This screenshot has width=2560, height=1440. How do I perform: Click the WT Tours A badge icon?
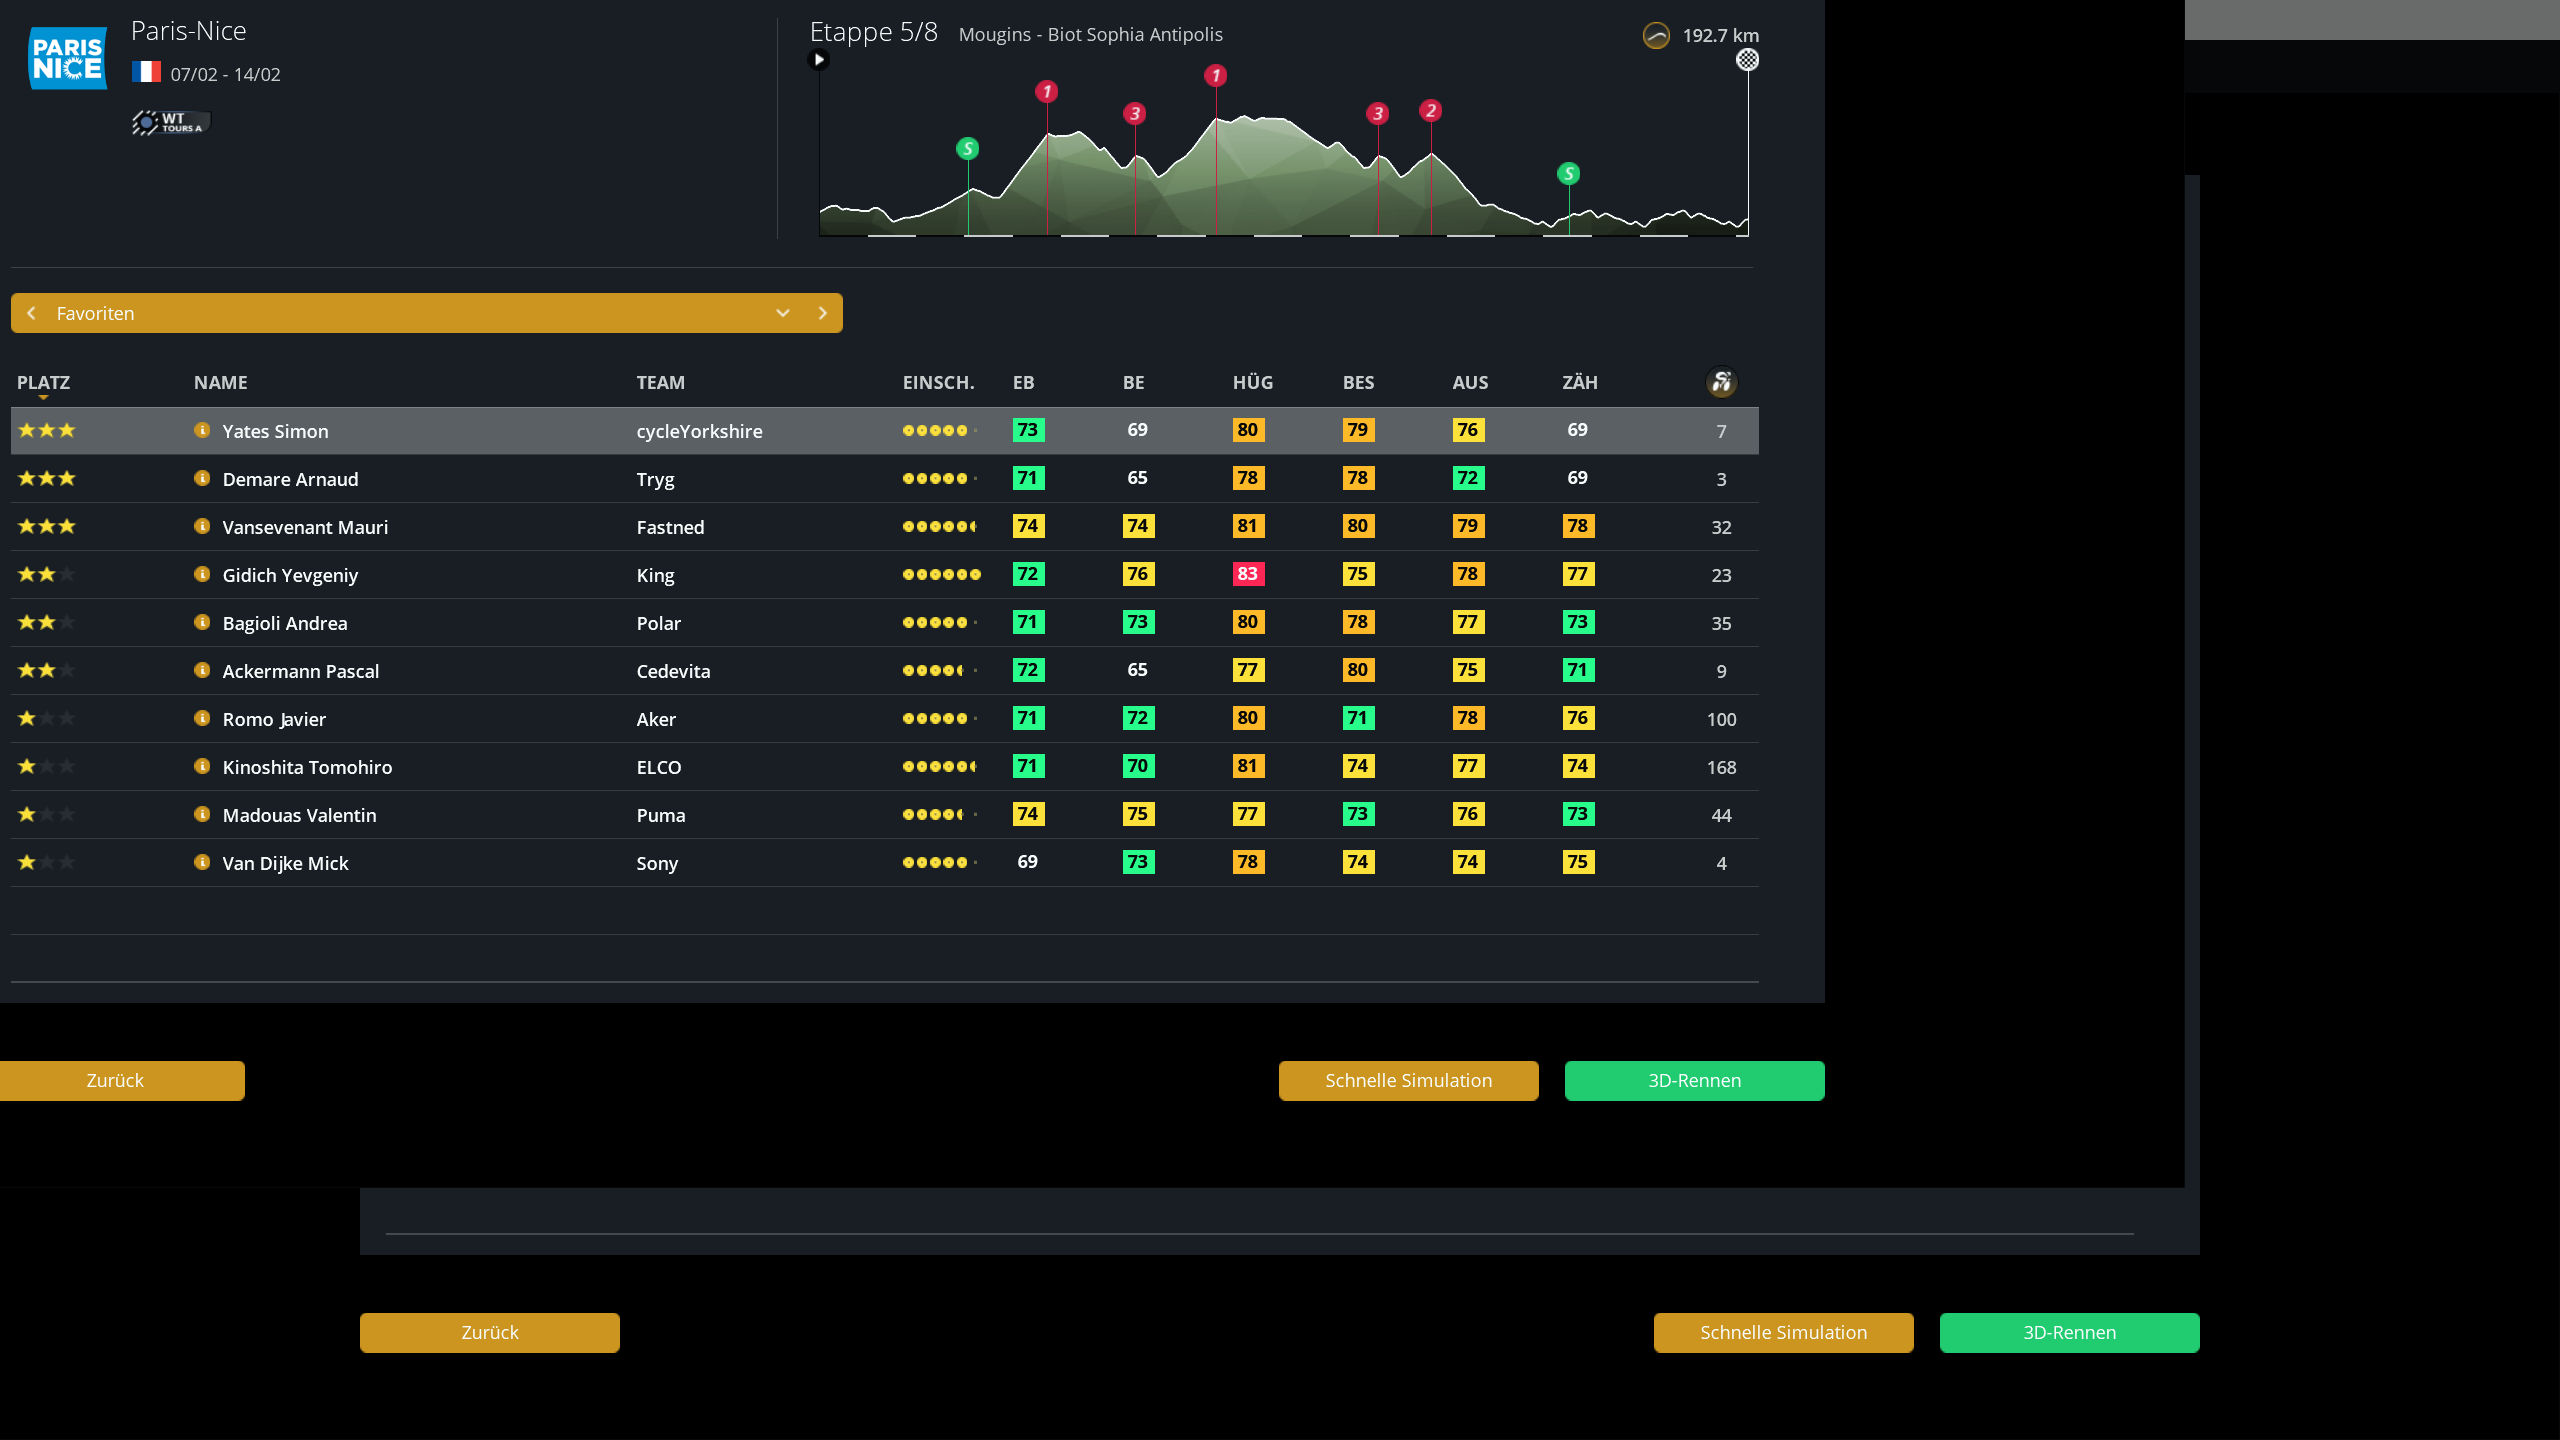coord(170,123)
